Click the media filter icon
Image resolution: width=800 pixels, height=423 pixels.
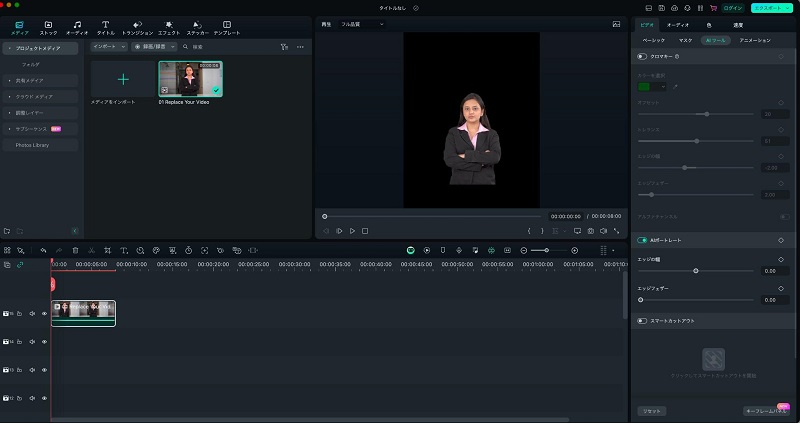[x=284, y=47]
